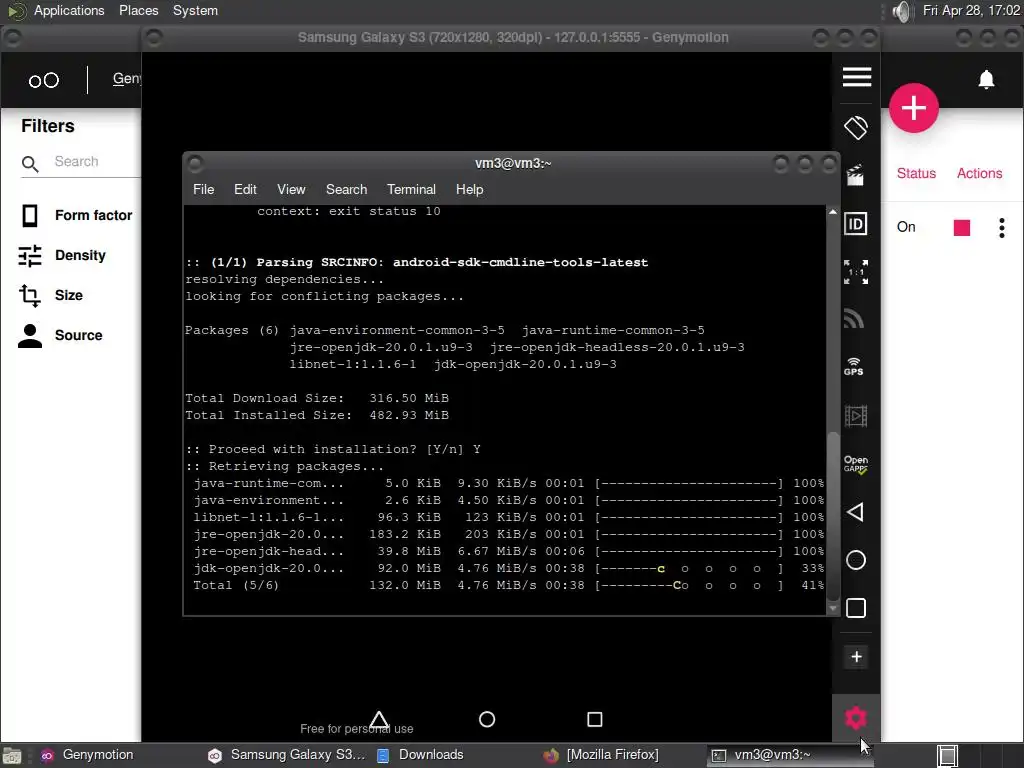Open the emulator network signal widget
The width and height of the screenshot is (1024, 768).
[x=854, y=319]
